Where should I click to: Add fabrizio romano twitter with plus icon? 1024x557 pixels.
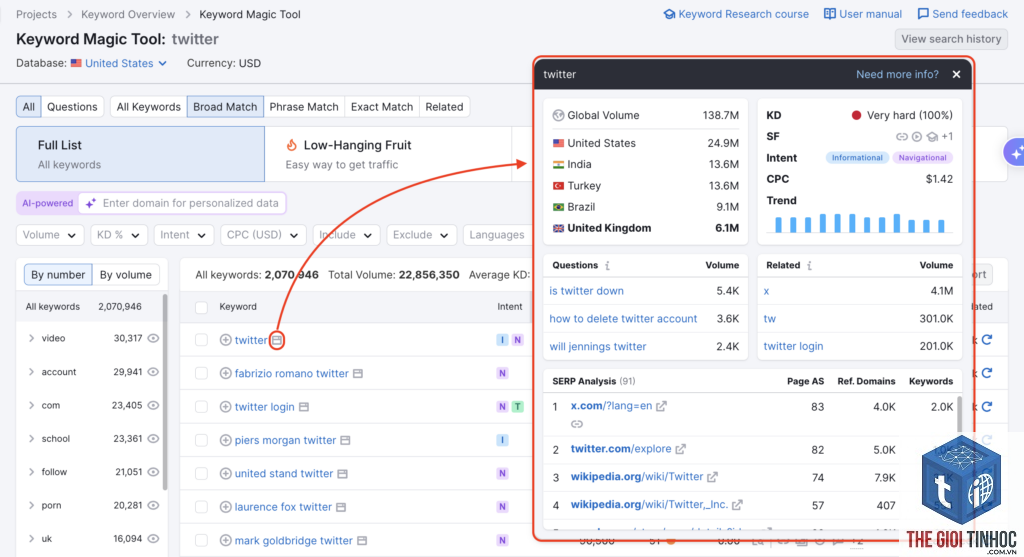click(x=225, y=374)
